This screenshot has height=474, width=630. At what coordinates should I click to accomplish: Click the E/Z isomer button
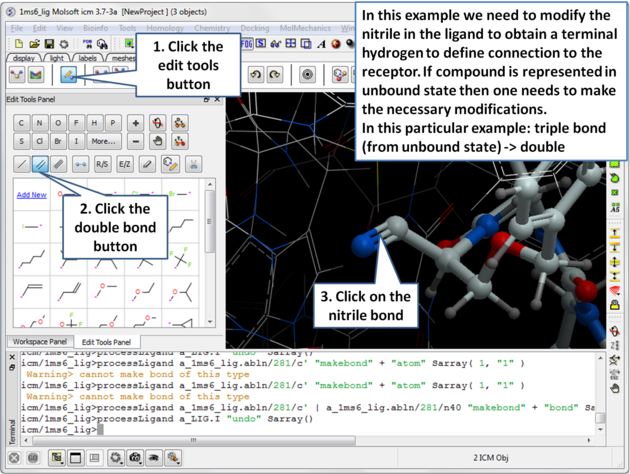pos(125,164)
